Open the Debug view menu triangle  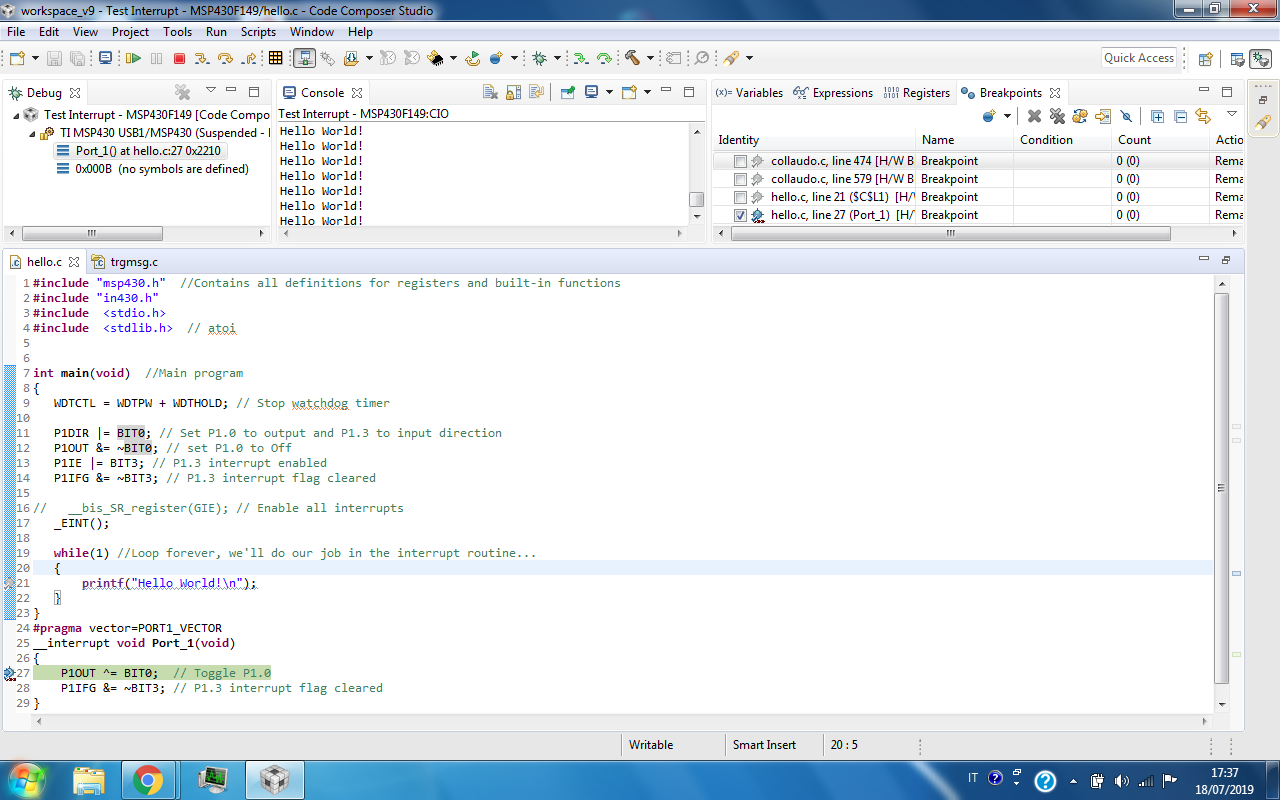coord(210,92)
